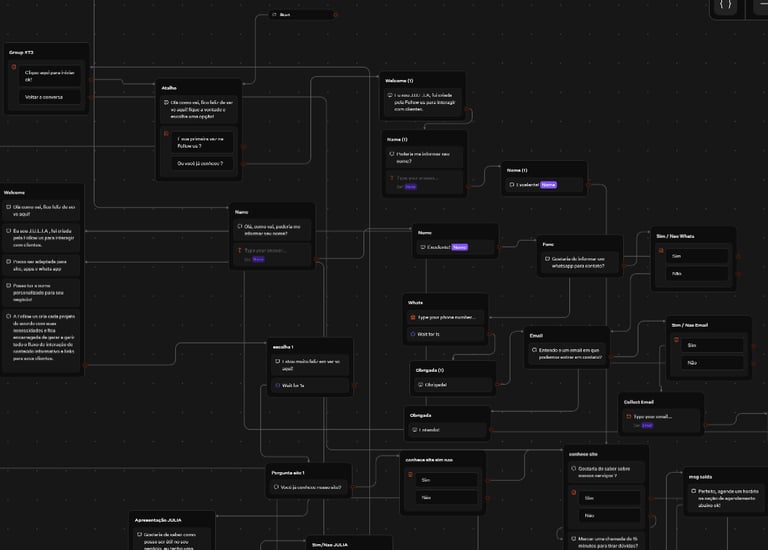
Task: Click the choice input icon in Atalho
Action: [166, 133]
